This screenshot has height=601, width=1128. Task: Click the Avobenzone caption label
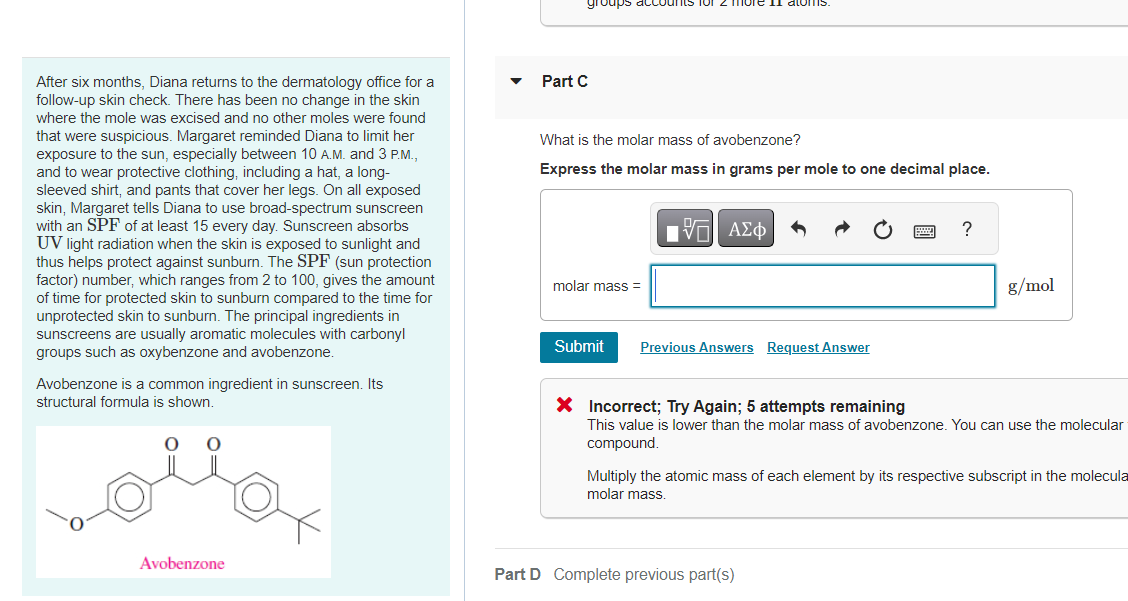pyautogui.click(x=182, y=564)
